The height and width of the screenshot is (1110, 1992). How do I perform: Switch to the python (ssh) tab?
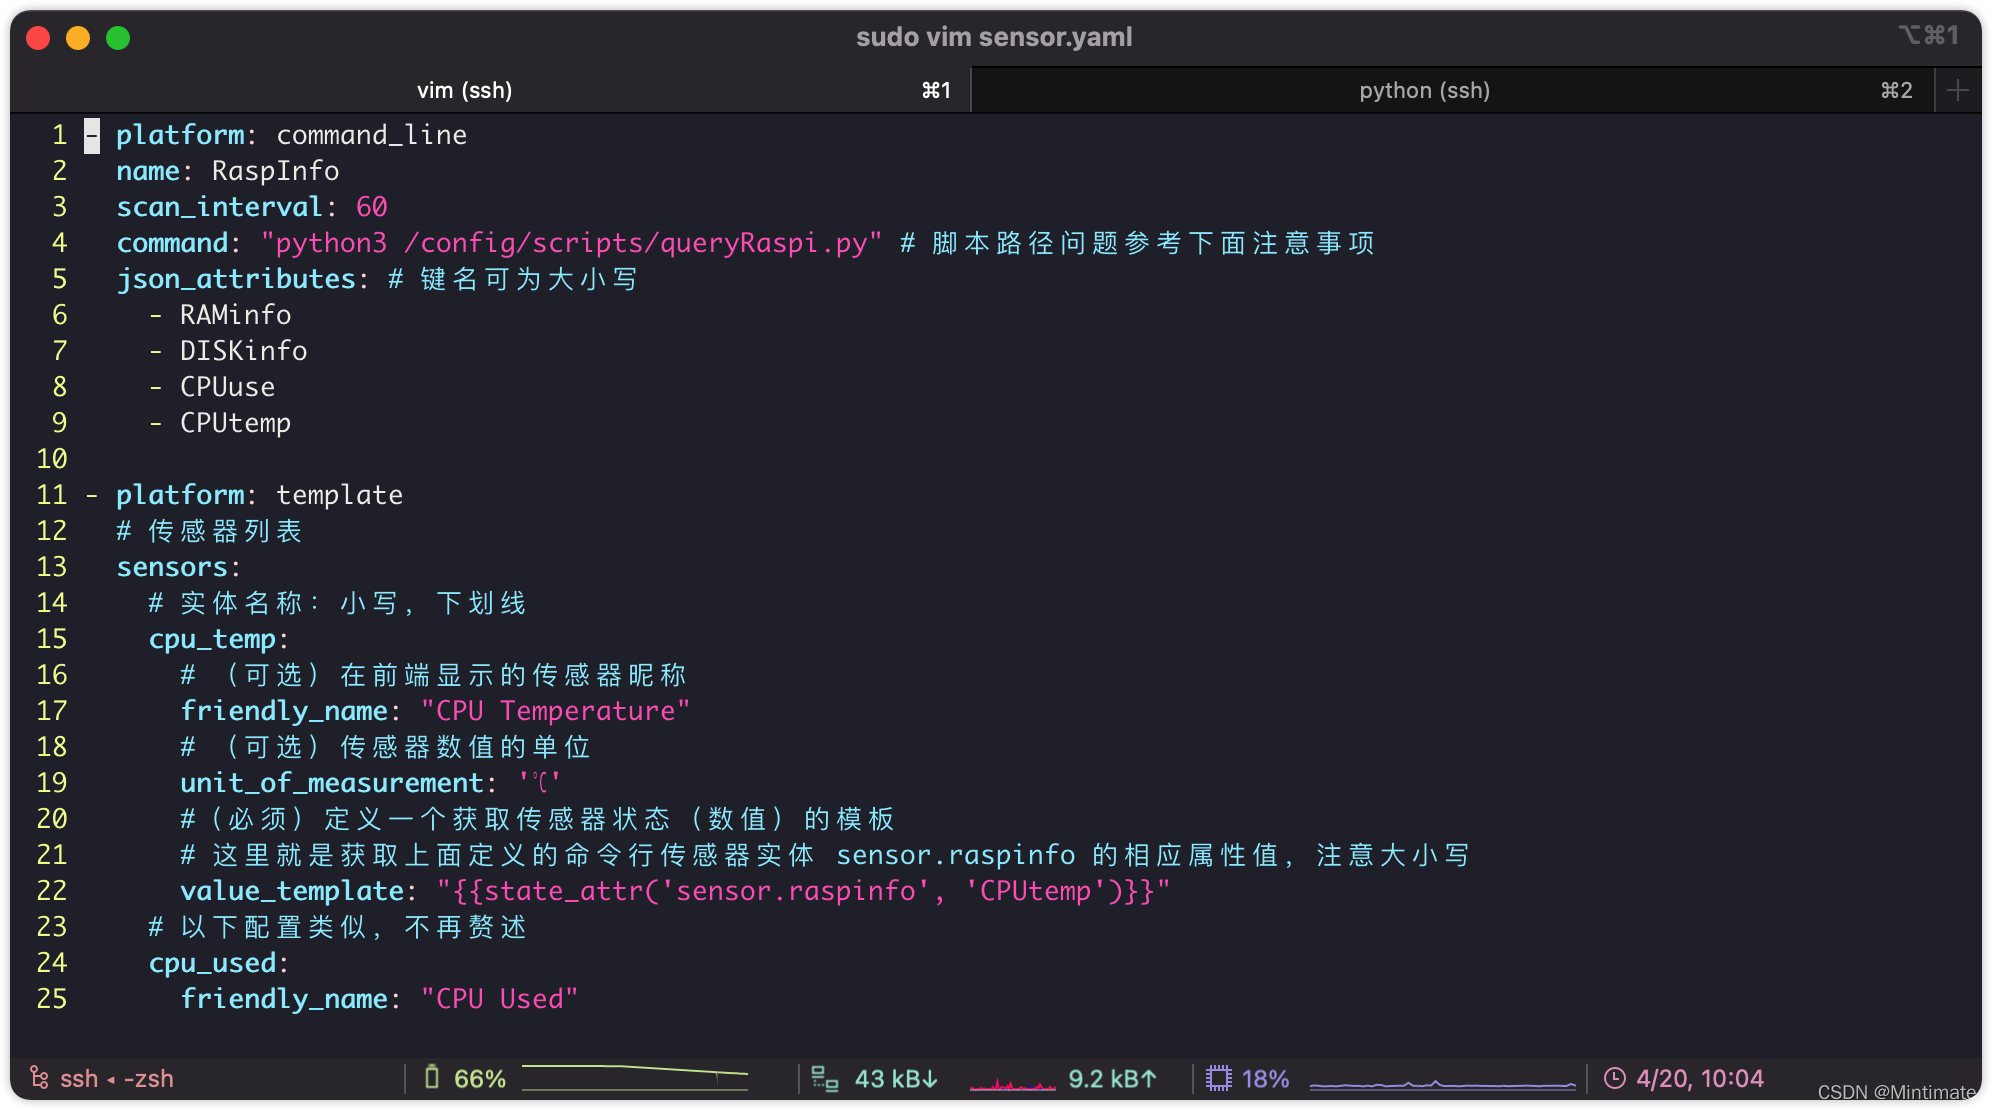pyautogui.click(x=1424, y=90)
